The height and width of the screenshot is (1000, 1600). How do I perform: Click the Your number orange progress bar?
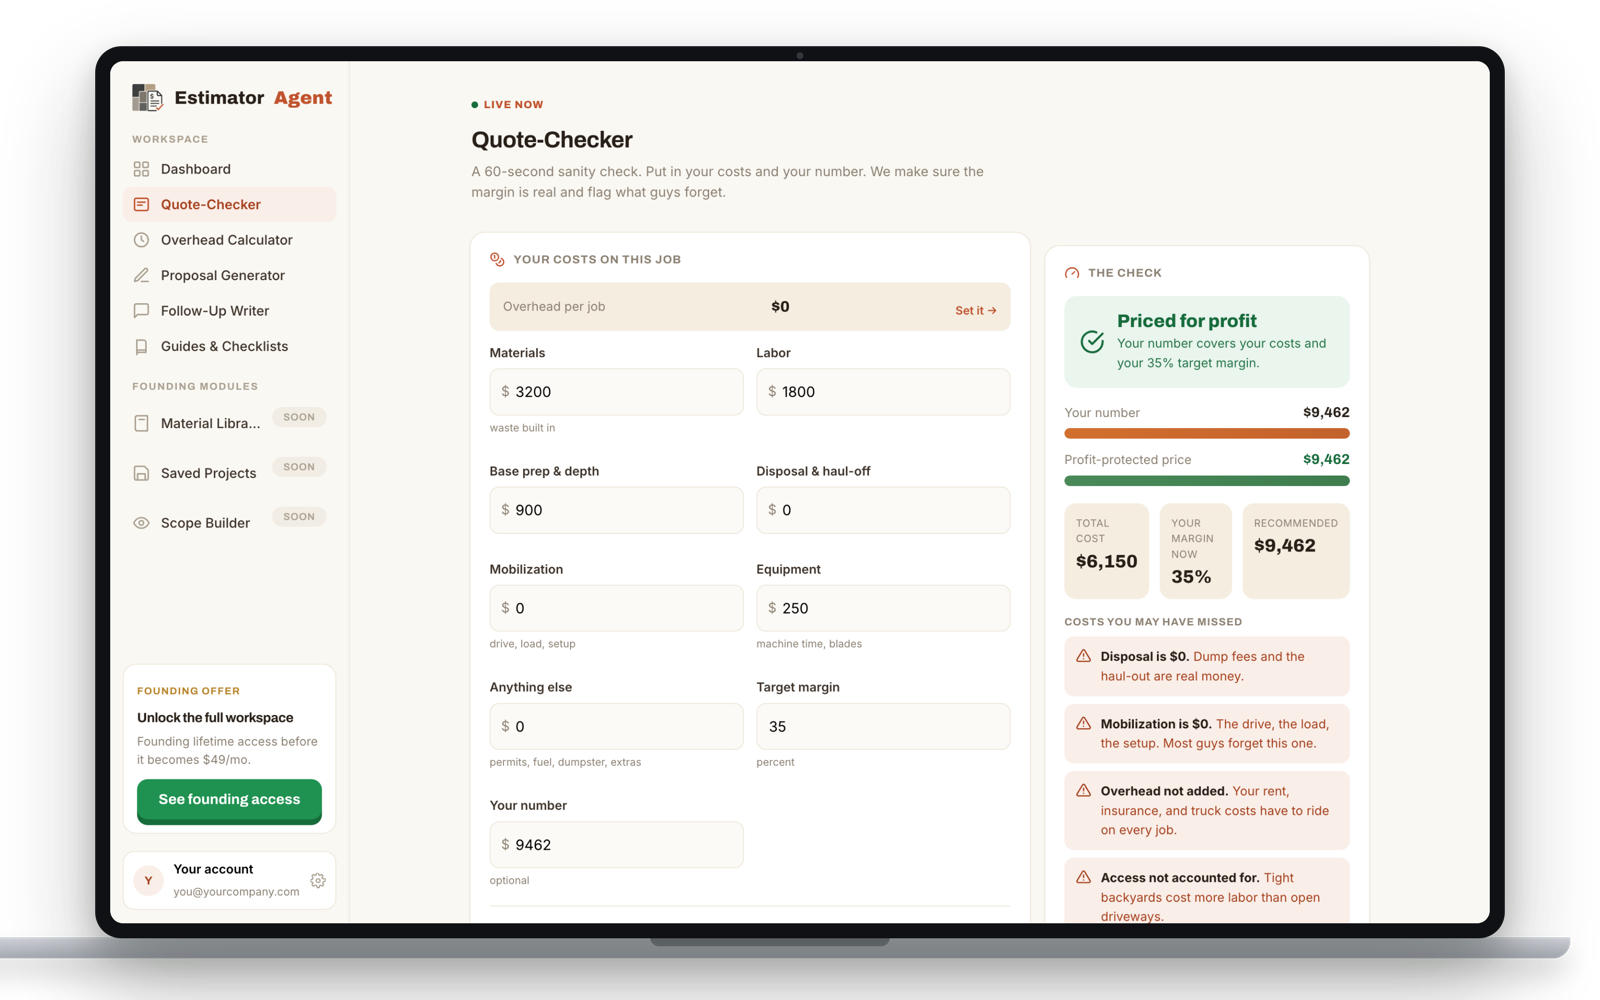pos(1206,434)
